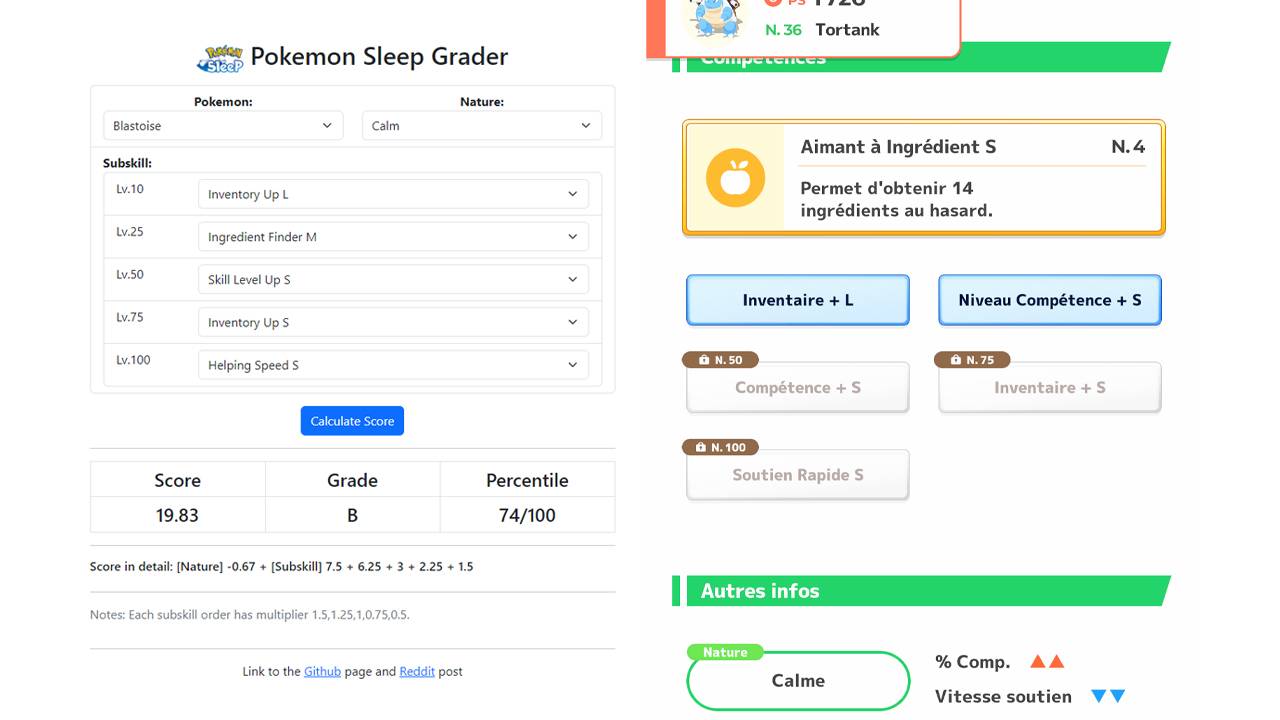The image size is (1280, 720).
Task: Click the orange up arrows beside % Comp.
Action: pyautogui.click(x=1047, y=662)
